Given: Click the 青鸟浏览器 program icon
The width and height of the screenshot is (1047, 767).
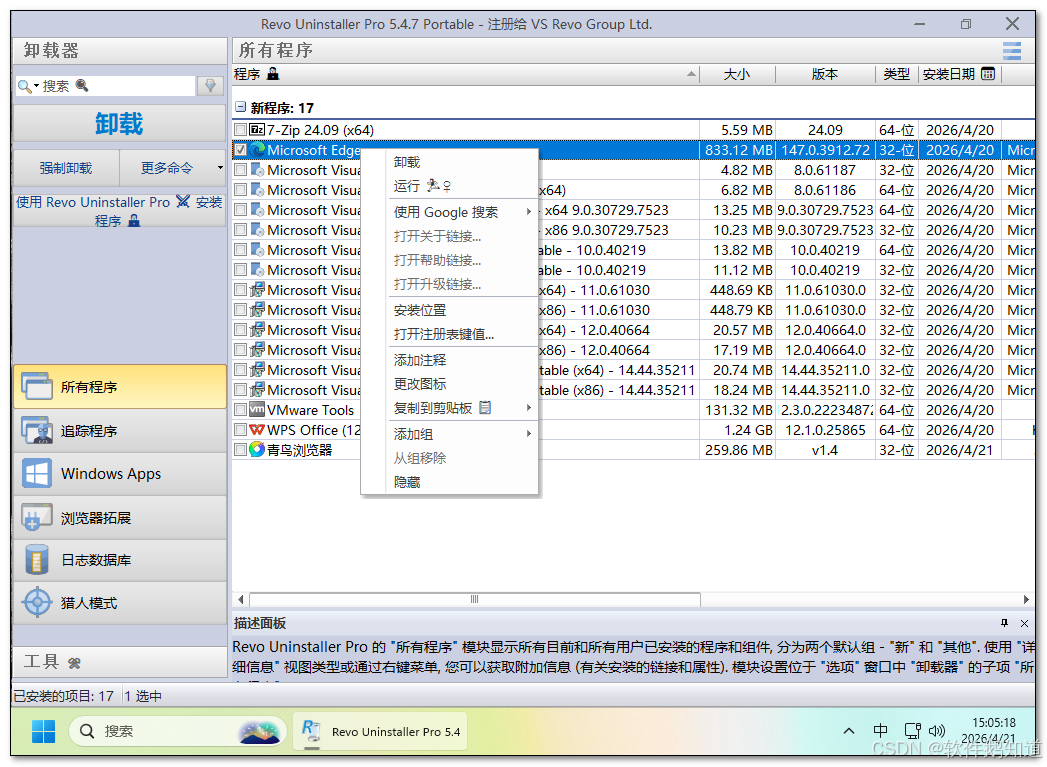Looking at the screenshot, I should point(257,450).
